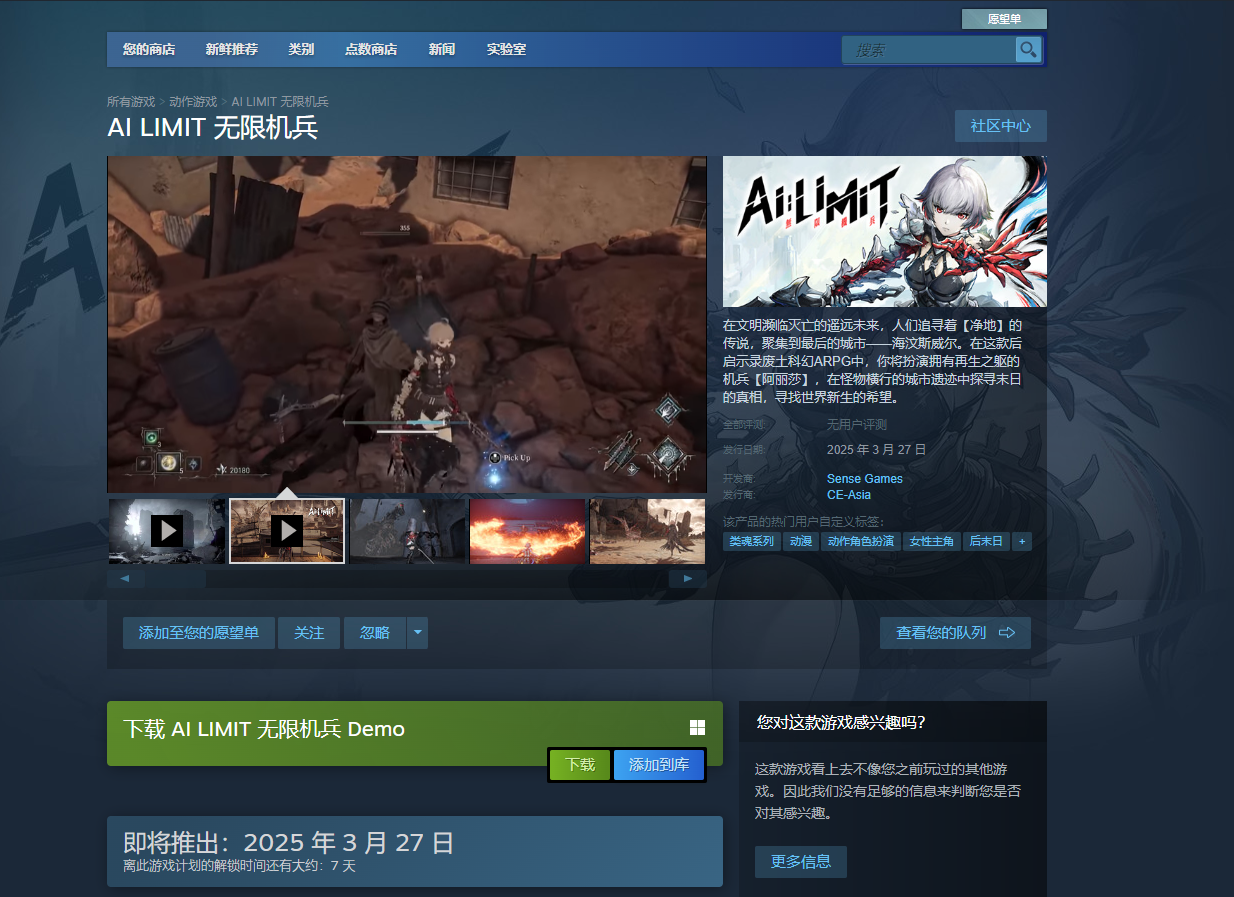Click the Windows platform icon on demo banner
The image size is (1234, 897).
click(697, 728)
